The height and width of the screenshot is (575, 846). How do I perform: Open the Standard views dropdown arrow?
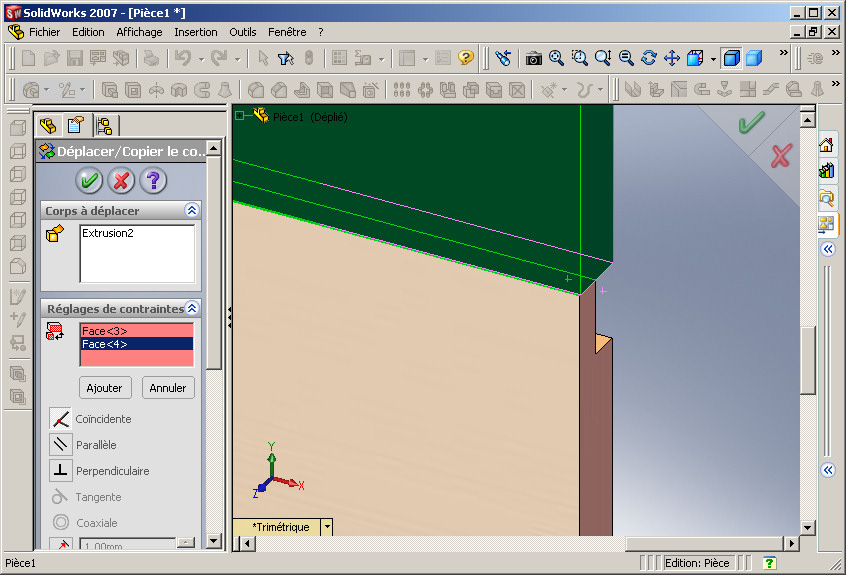coord(713,59)
